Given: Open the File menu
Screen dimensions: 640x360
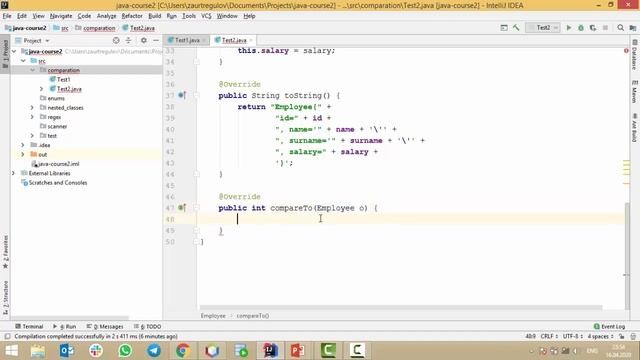Looking at the screenshot, I should [x=7, y=16].
